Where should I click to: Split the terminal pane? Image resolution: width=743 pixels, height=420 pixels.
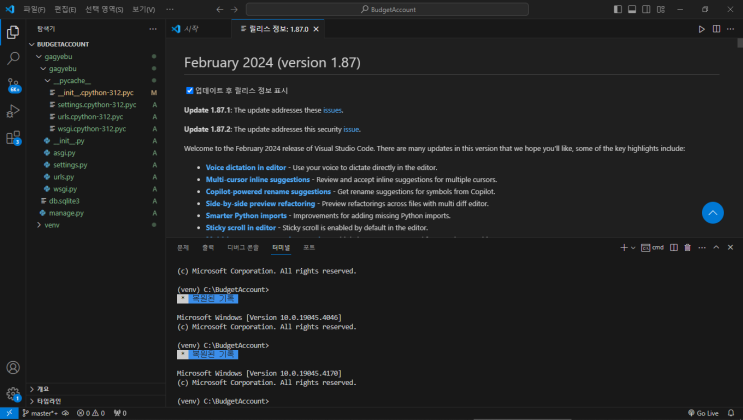click(x=673, y=247)
